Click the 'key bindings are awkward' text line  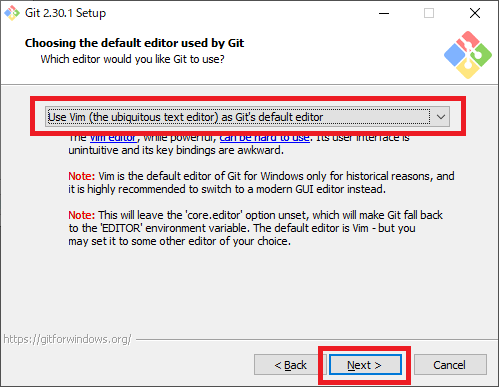point(176,150)
